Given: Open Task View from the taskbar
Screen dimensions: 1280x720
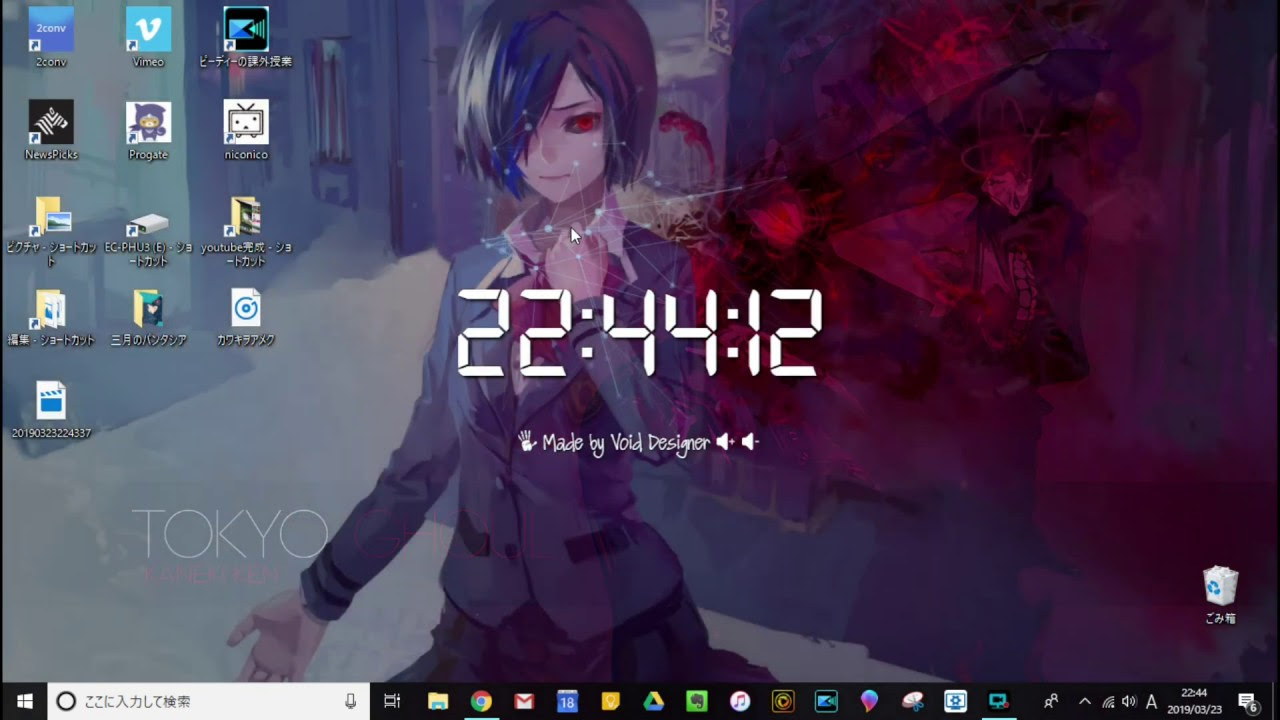Looking at the screenshot, I should click(393, 701).
